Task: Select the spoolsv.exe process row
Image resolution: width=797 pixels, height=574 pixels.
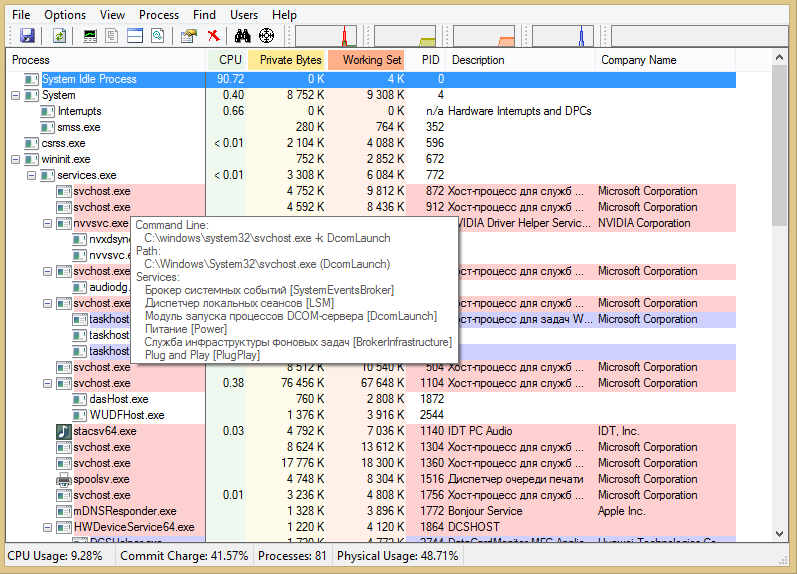Action: click(x=101, y=479)
